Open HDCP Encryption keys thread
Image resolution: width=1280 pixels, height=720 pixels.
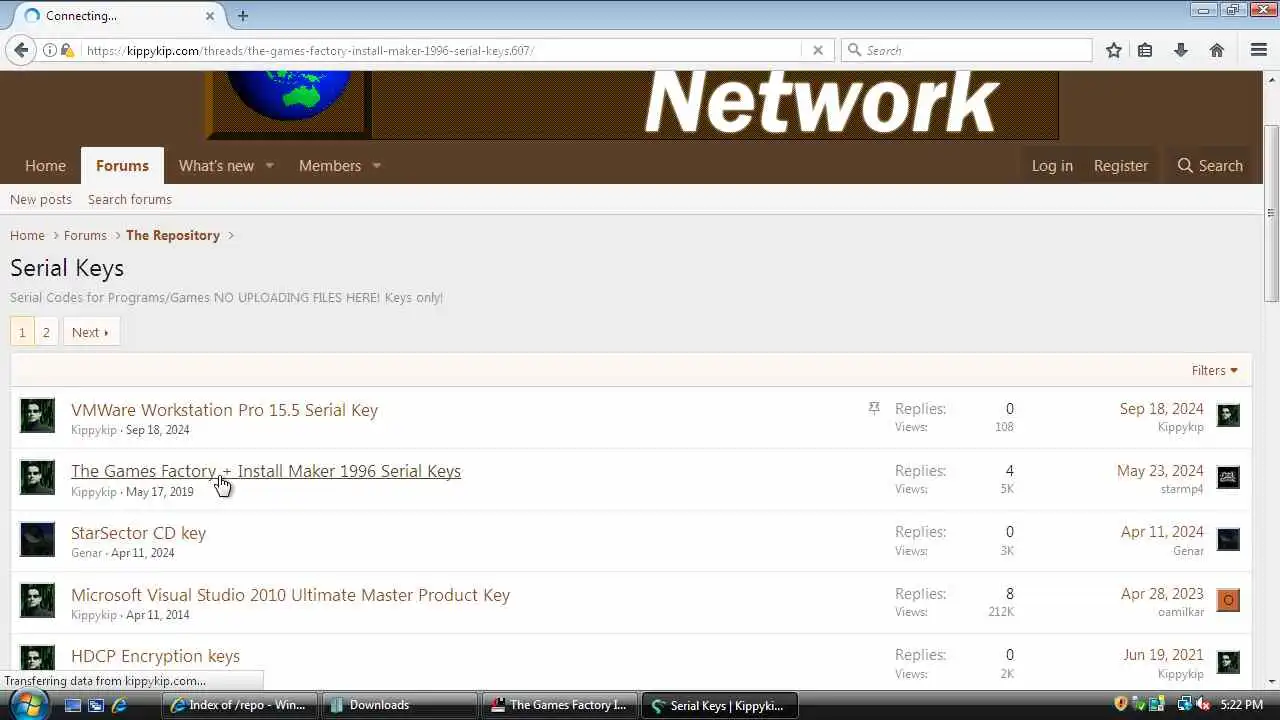pyautogui.click(x=155, y=656)
